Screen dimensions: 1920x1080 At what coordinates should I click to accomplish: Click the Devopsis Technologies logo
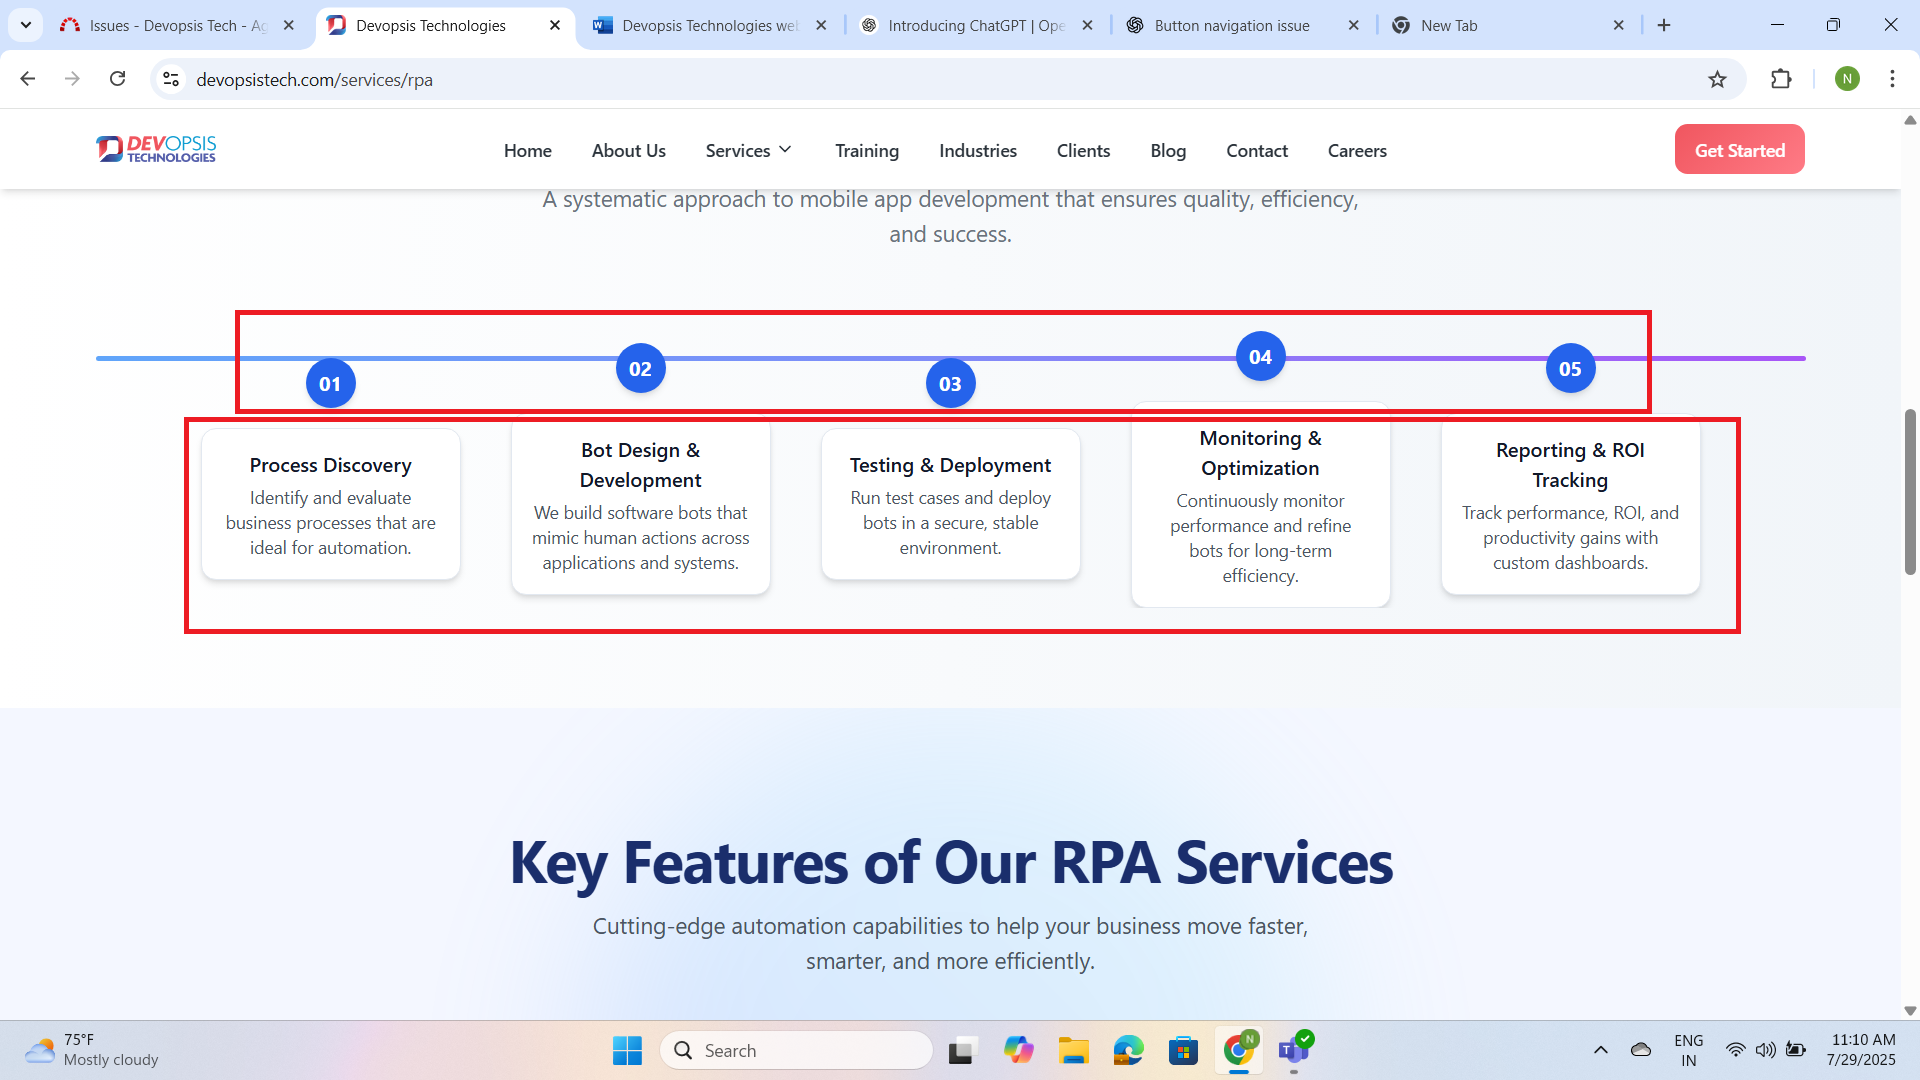156,149
